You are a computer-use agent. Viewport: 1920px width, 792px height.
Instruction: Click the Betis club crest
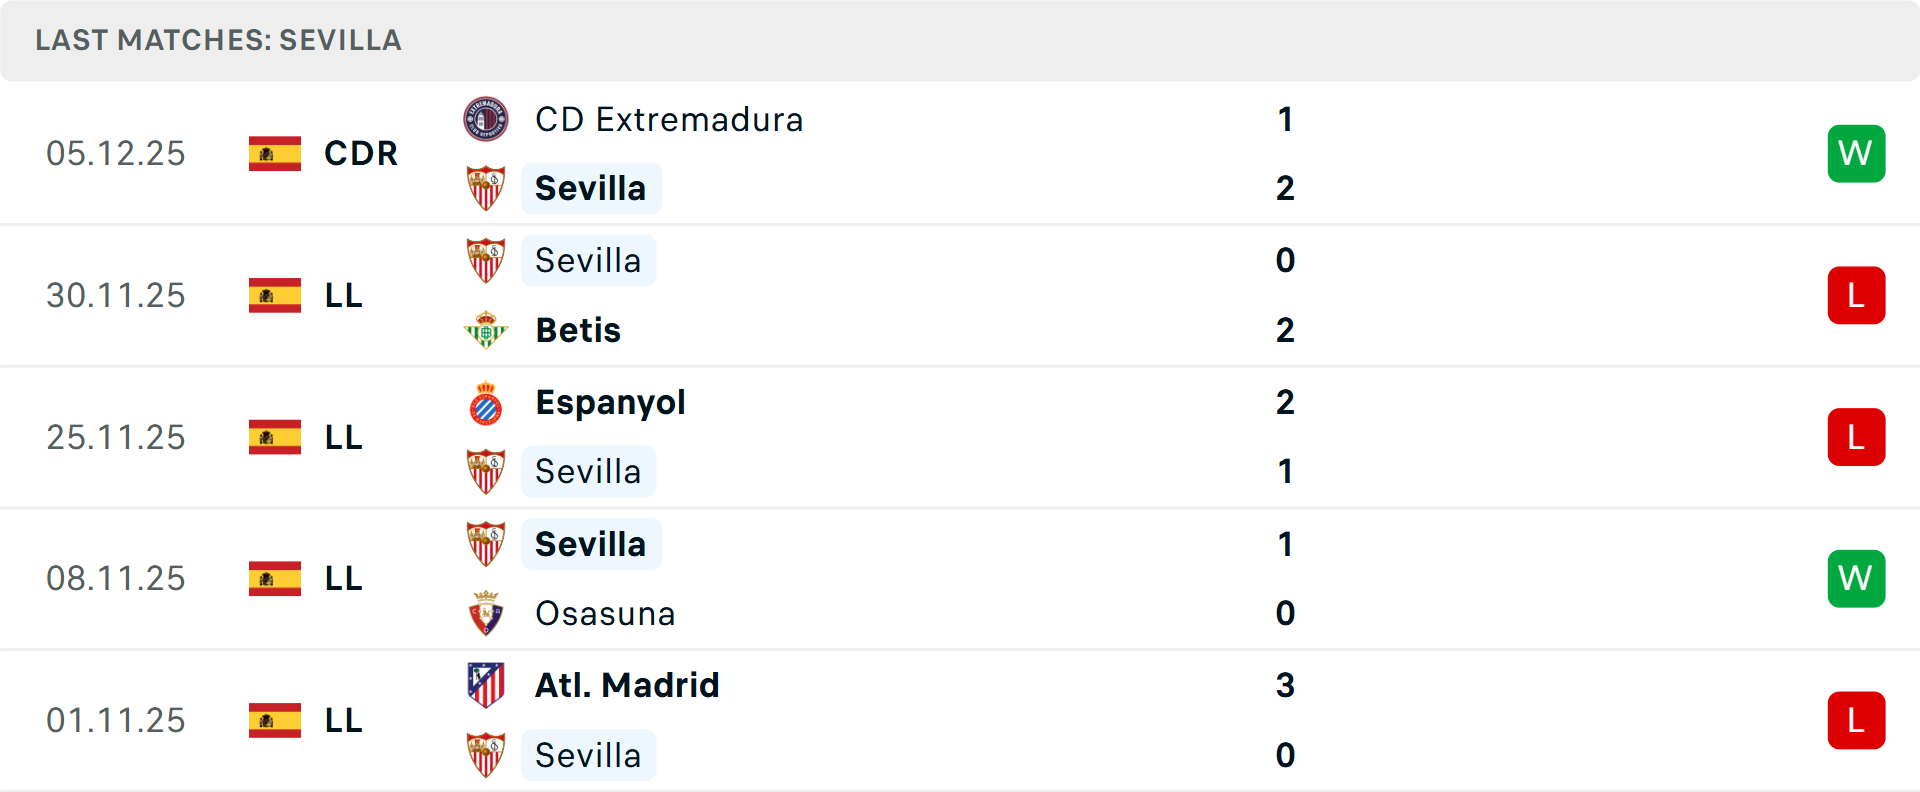[x=486, y=330]
